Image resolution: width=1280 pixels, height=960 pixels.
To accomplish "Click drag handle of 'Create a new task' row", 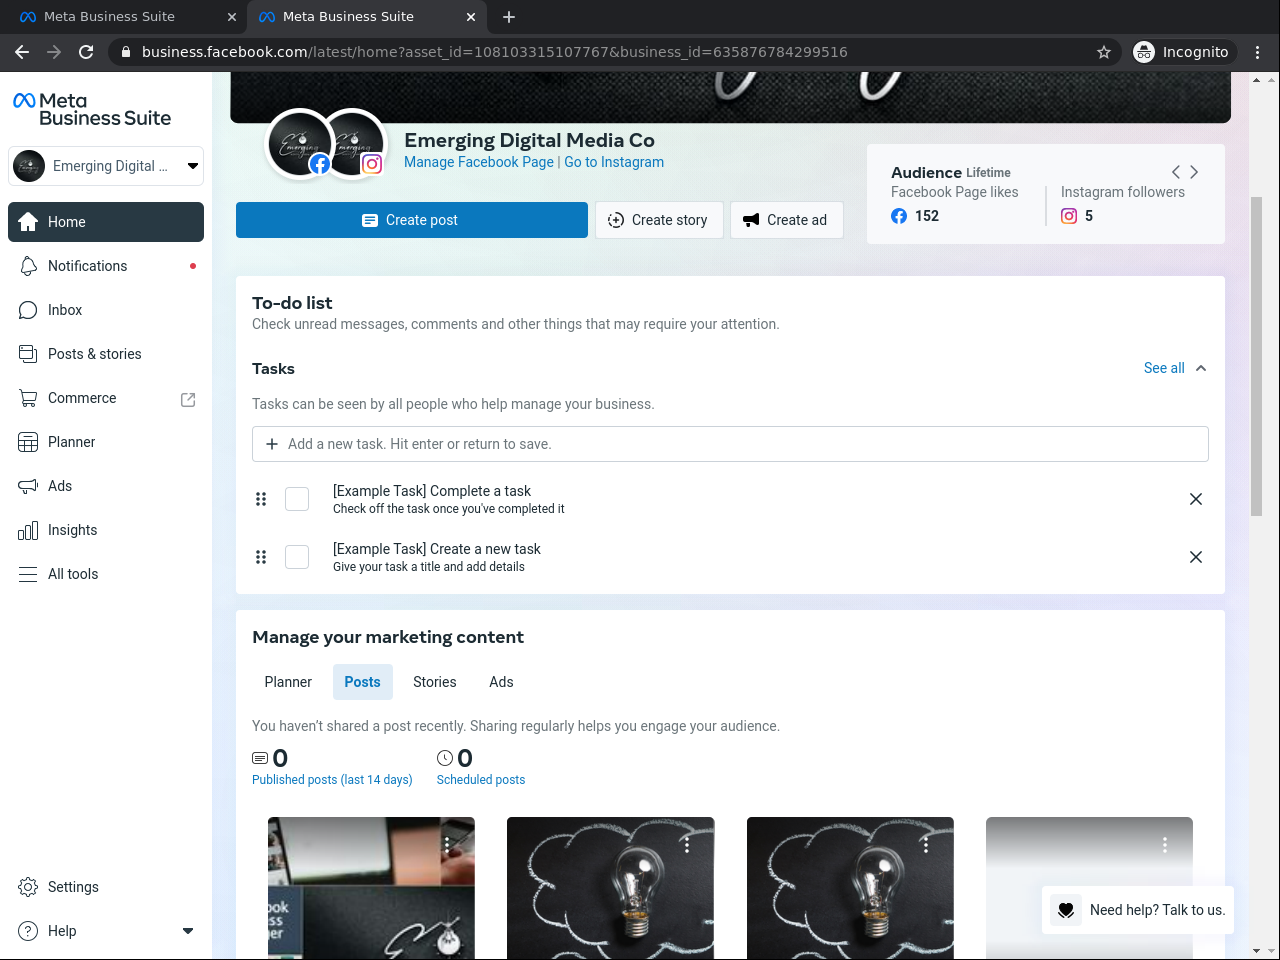I will pos(261,557).
